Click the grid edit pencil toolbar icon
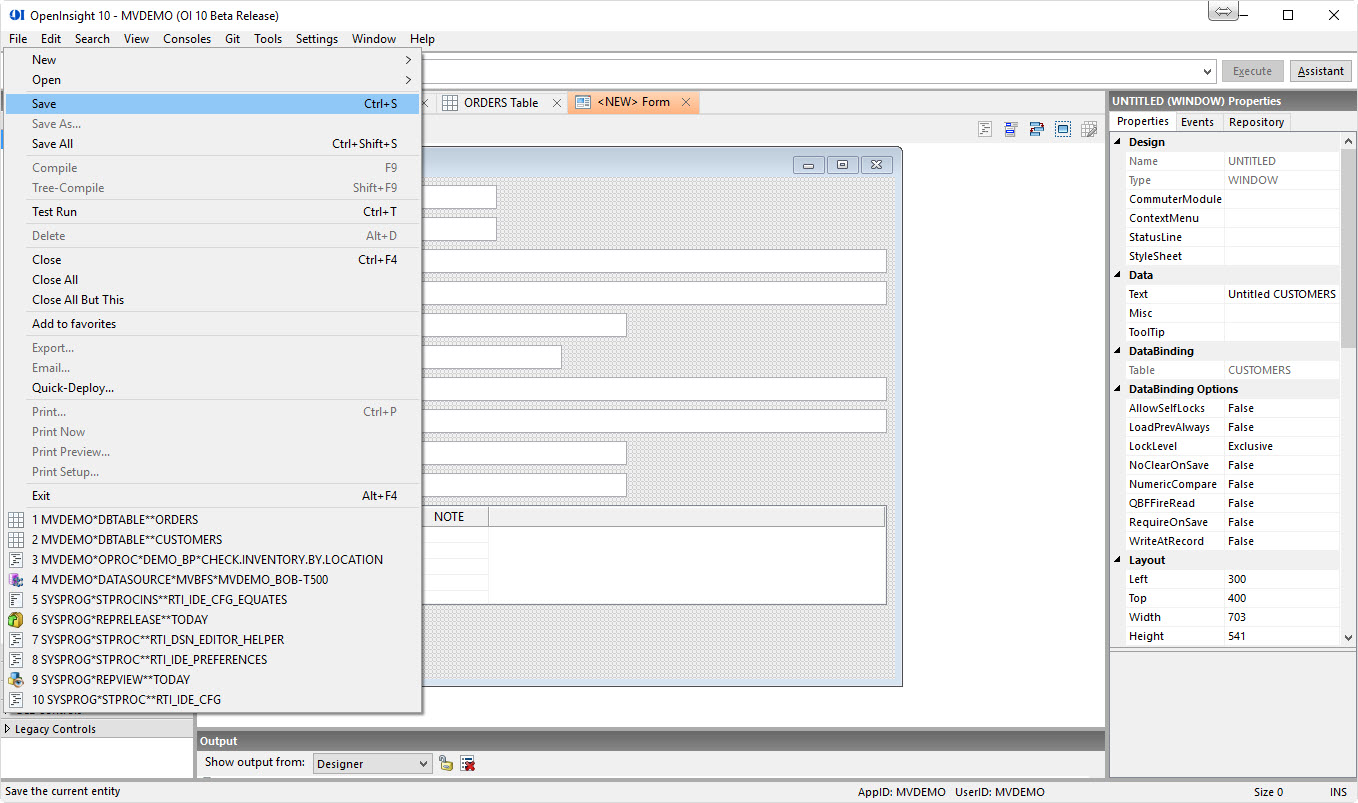1358x803 pixels. [1089, 129]
